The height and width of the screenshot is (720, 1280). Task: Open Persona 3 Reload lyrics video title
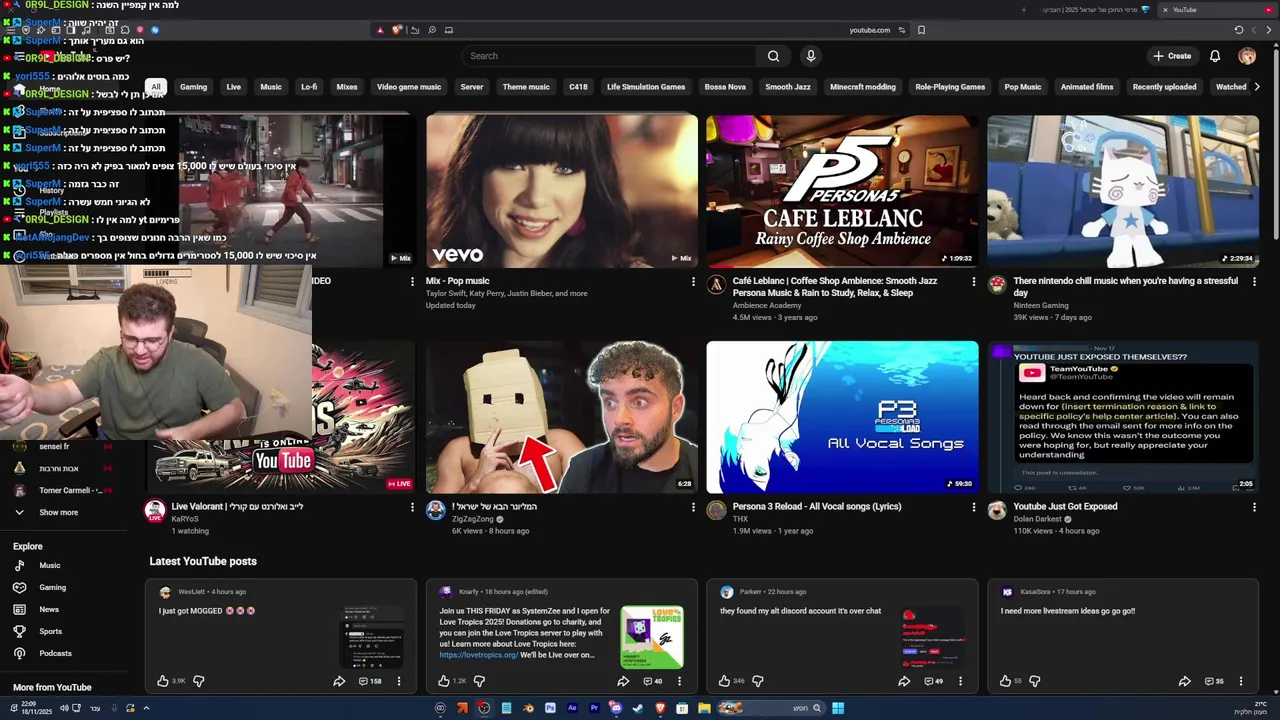pyautogui.click(x=817, y=507)
